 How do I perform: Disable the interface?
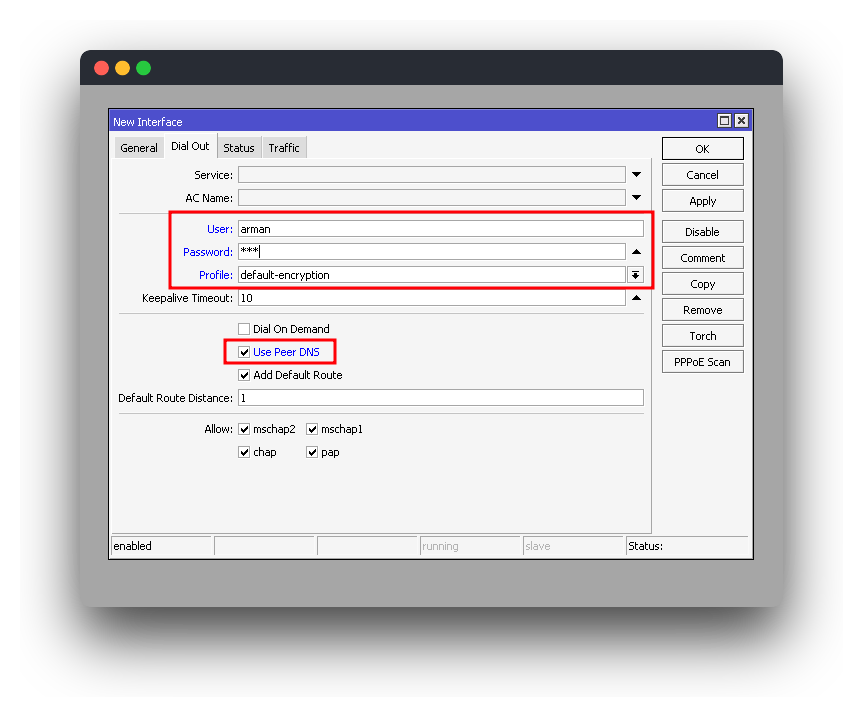point(702,231)
